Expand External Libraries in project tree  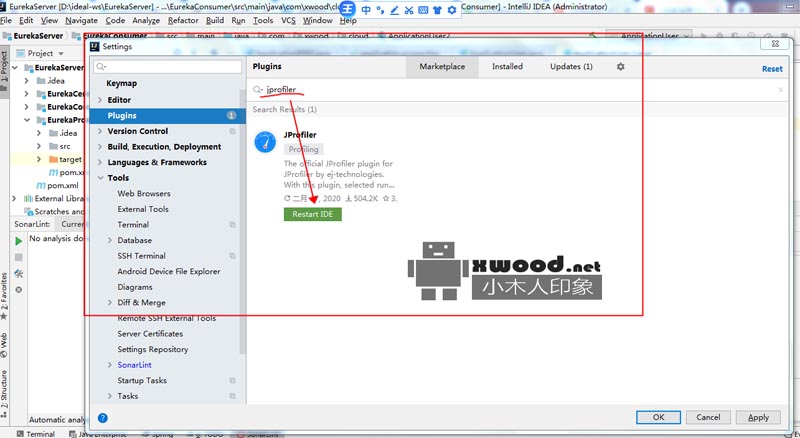click(14, 199)
